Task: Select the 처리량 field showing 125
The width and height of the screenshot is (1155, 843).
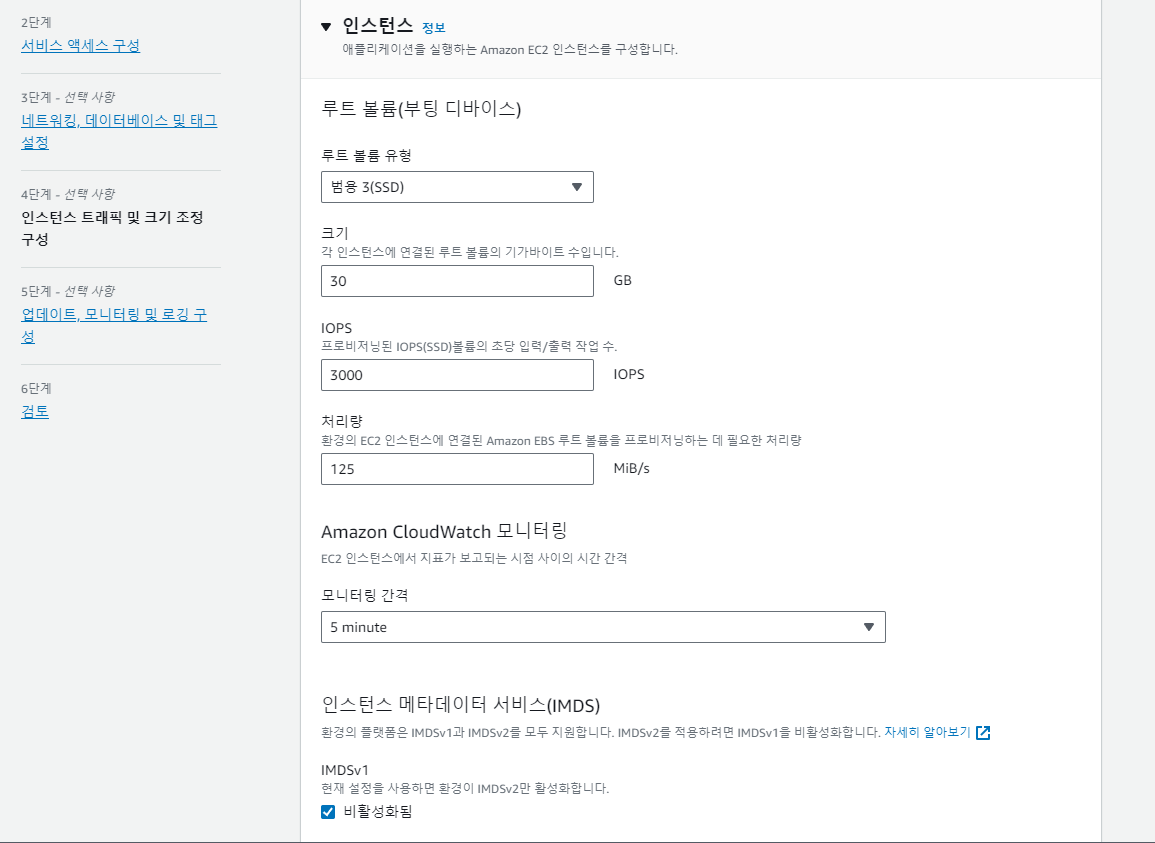Action: pos(457,469)
